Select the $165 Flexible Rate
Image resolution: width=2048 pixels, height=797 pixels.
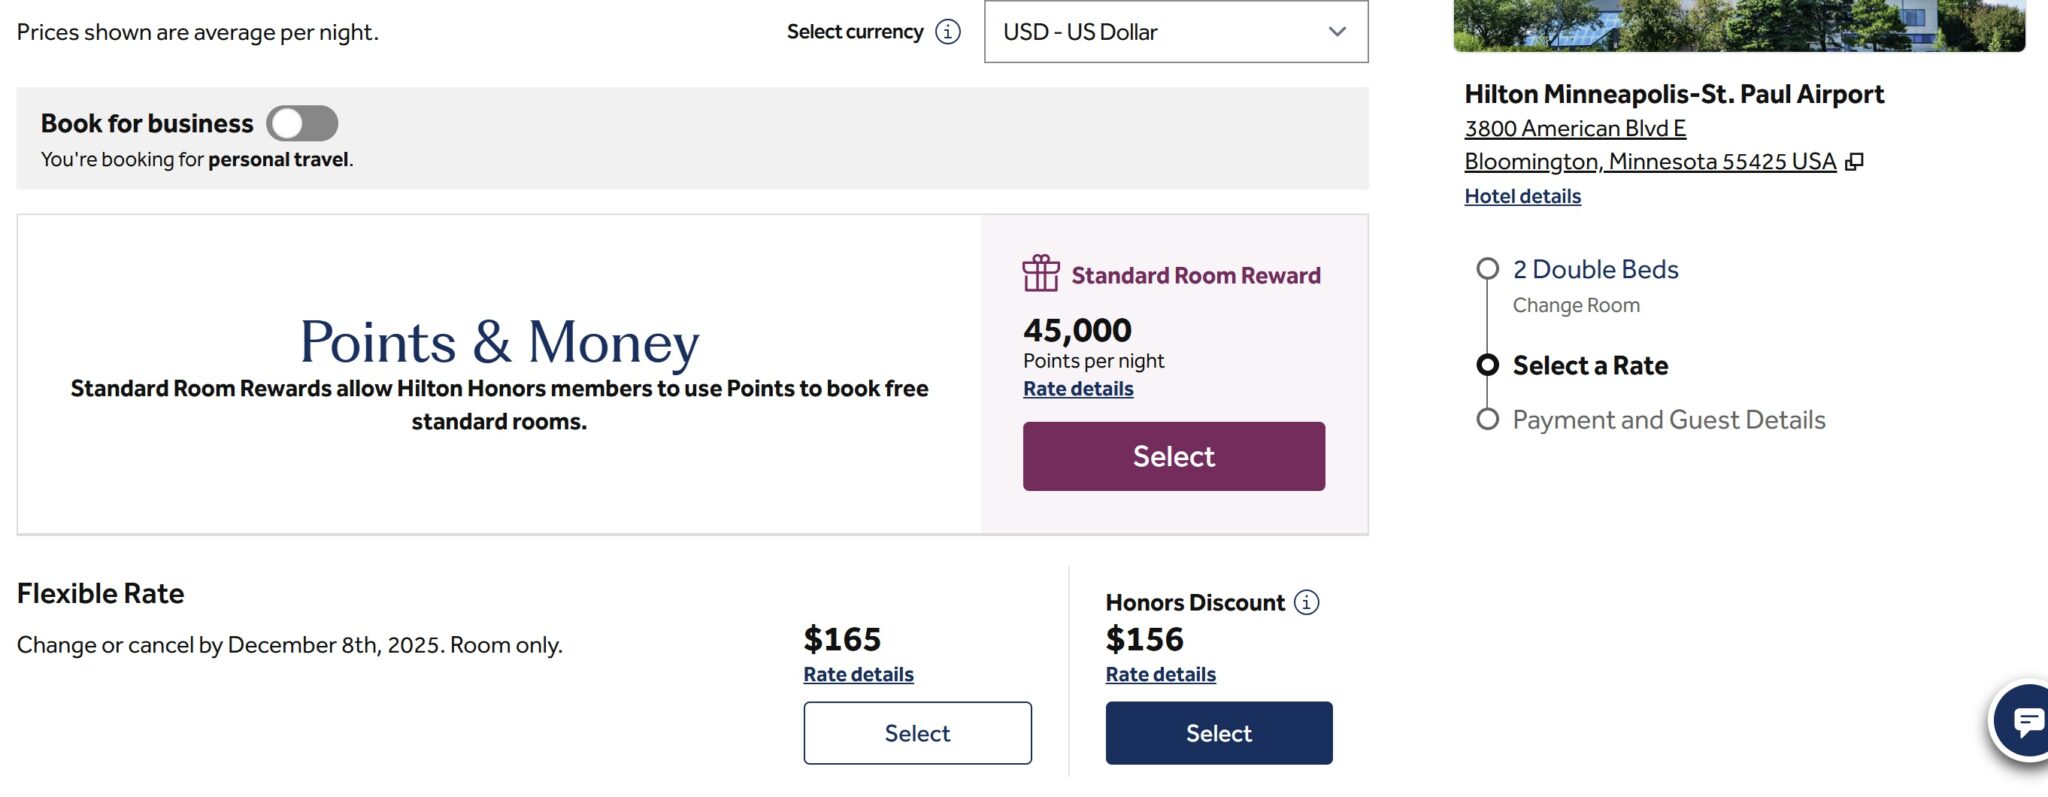coord(917,733)
